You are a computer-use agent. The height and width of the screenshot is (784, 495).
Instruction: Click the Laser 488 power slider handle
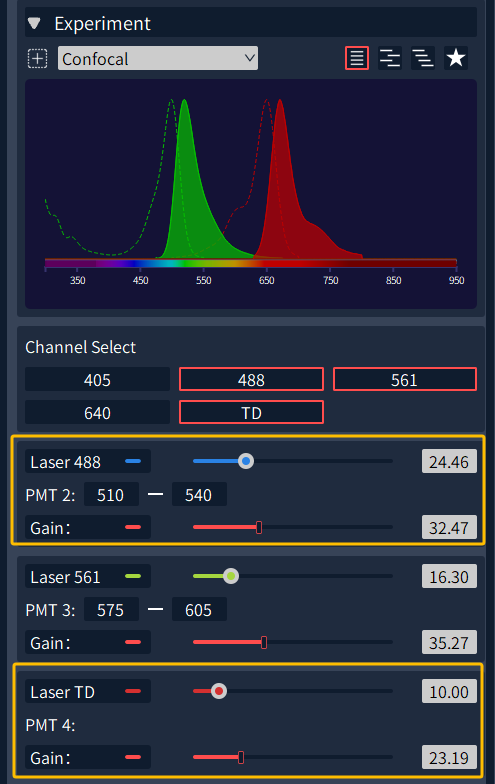pyautogui.click(x=246, y=461)
